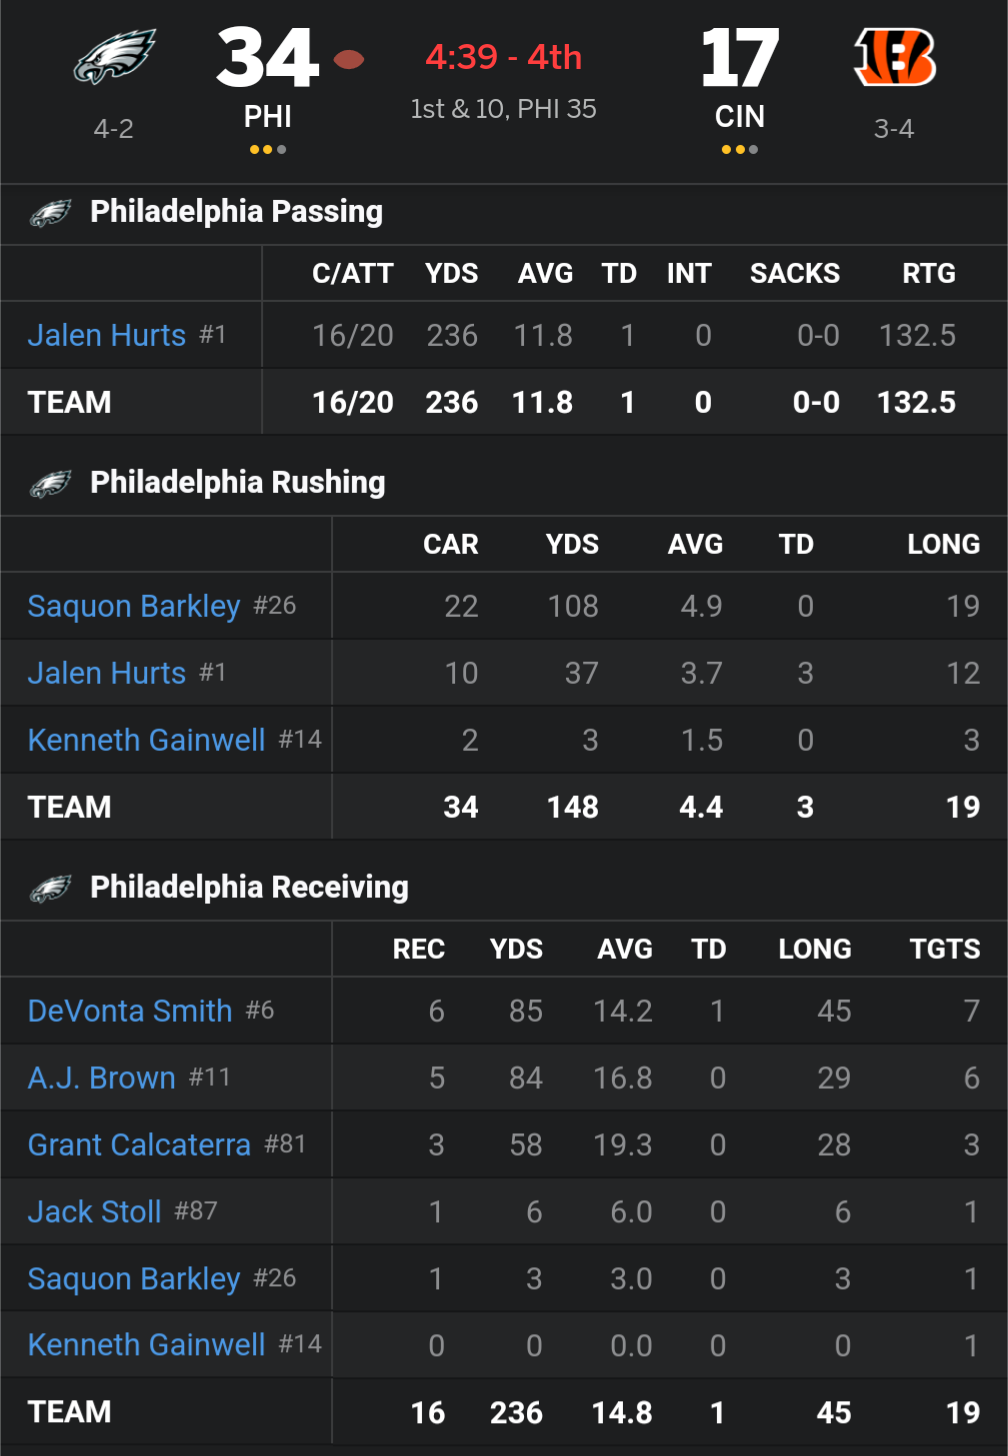Image resolution: width=1008 pixels, height=1456 pixels.
Task: Open Kenneth Gainwell rushing player link
Action: coord(147,740)
